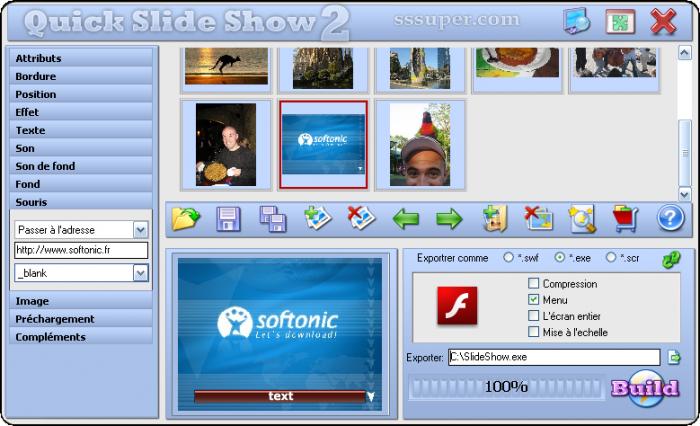Screen dimensions: 700x426
Task: Select the parrot on head thumbnail
Action: coord(420,145)
